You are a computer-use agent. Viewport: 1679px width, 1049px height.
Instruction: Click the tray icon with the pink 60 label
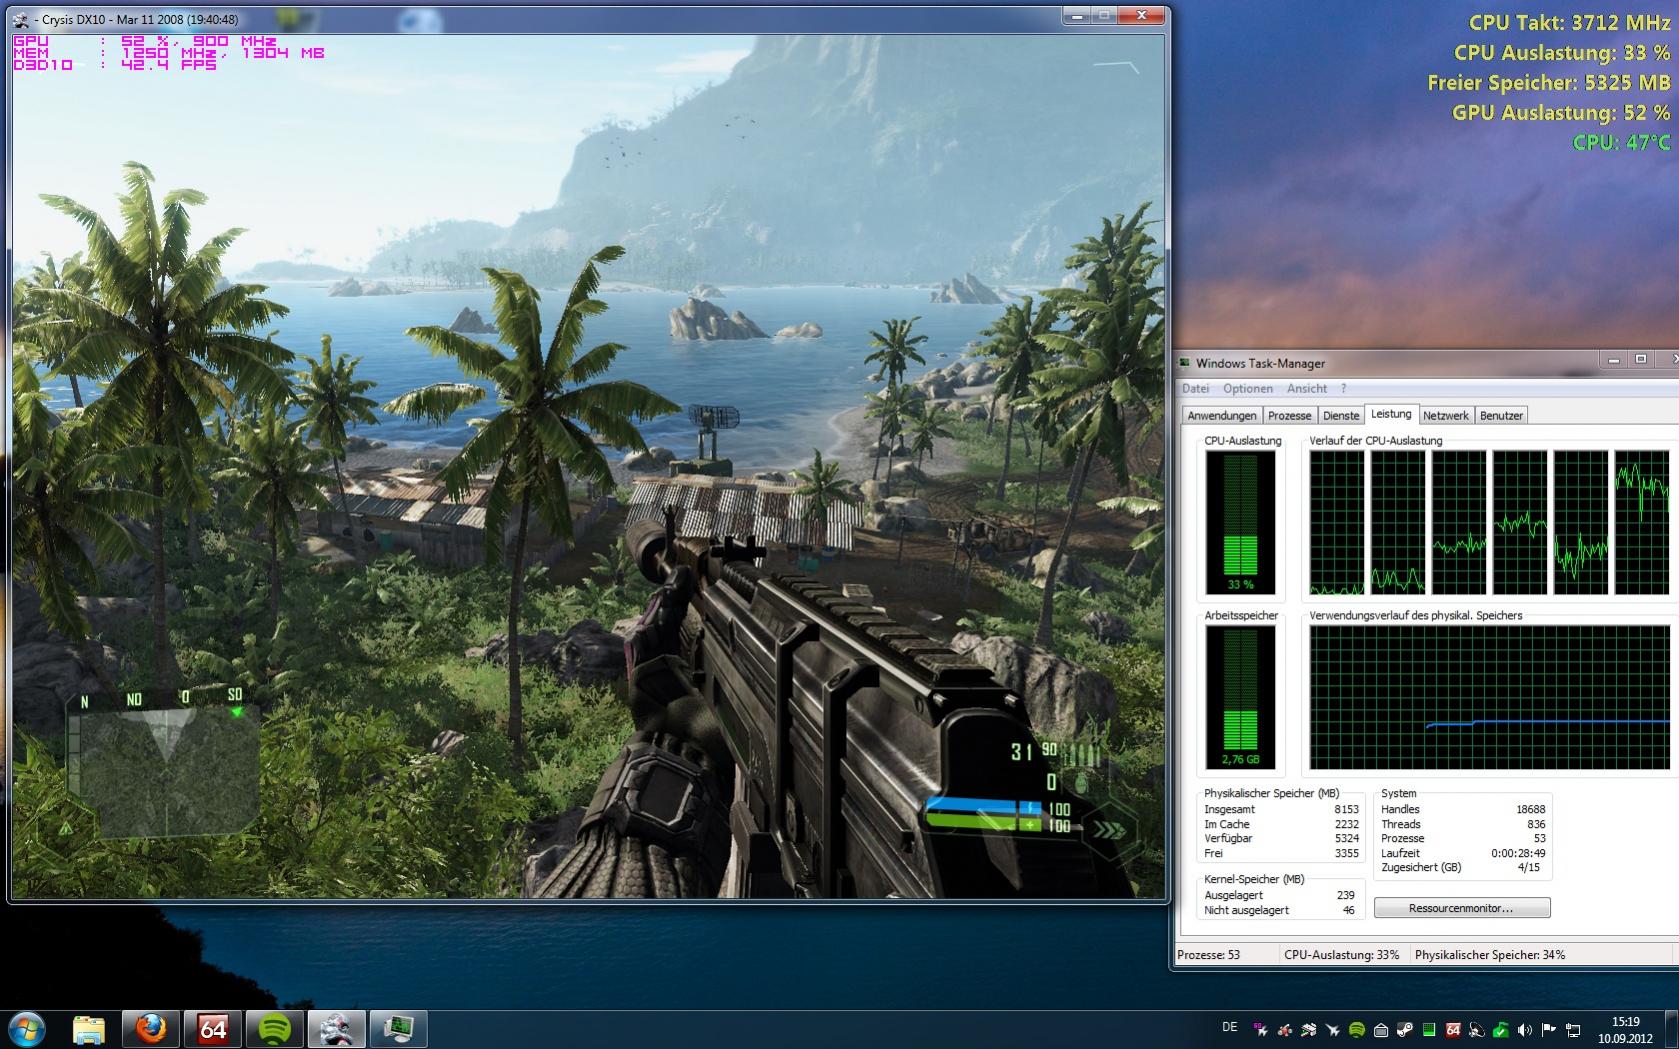1261,1029
